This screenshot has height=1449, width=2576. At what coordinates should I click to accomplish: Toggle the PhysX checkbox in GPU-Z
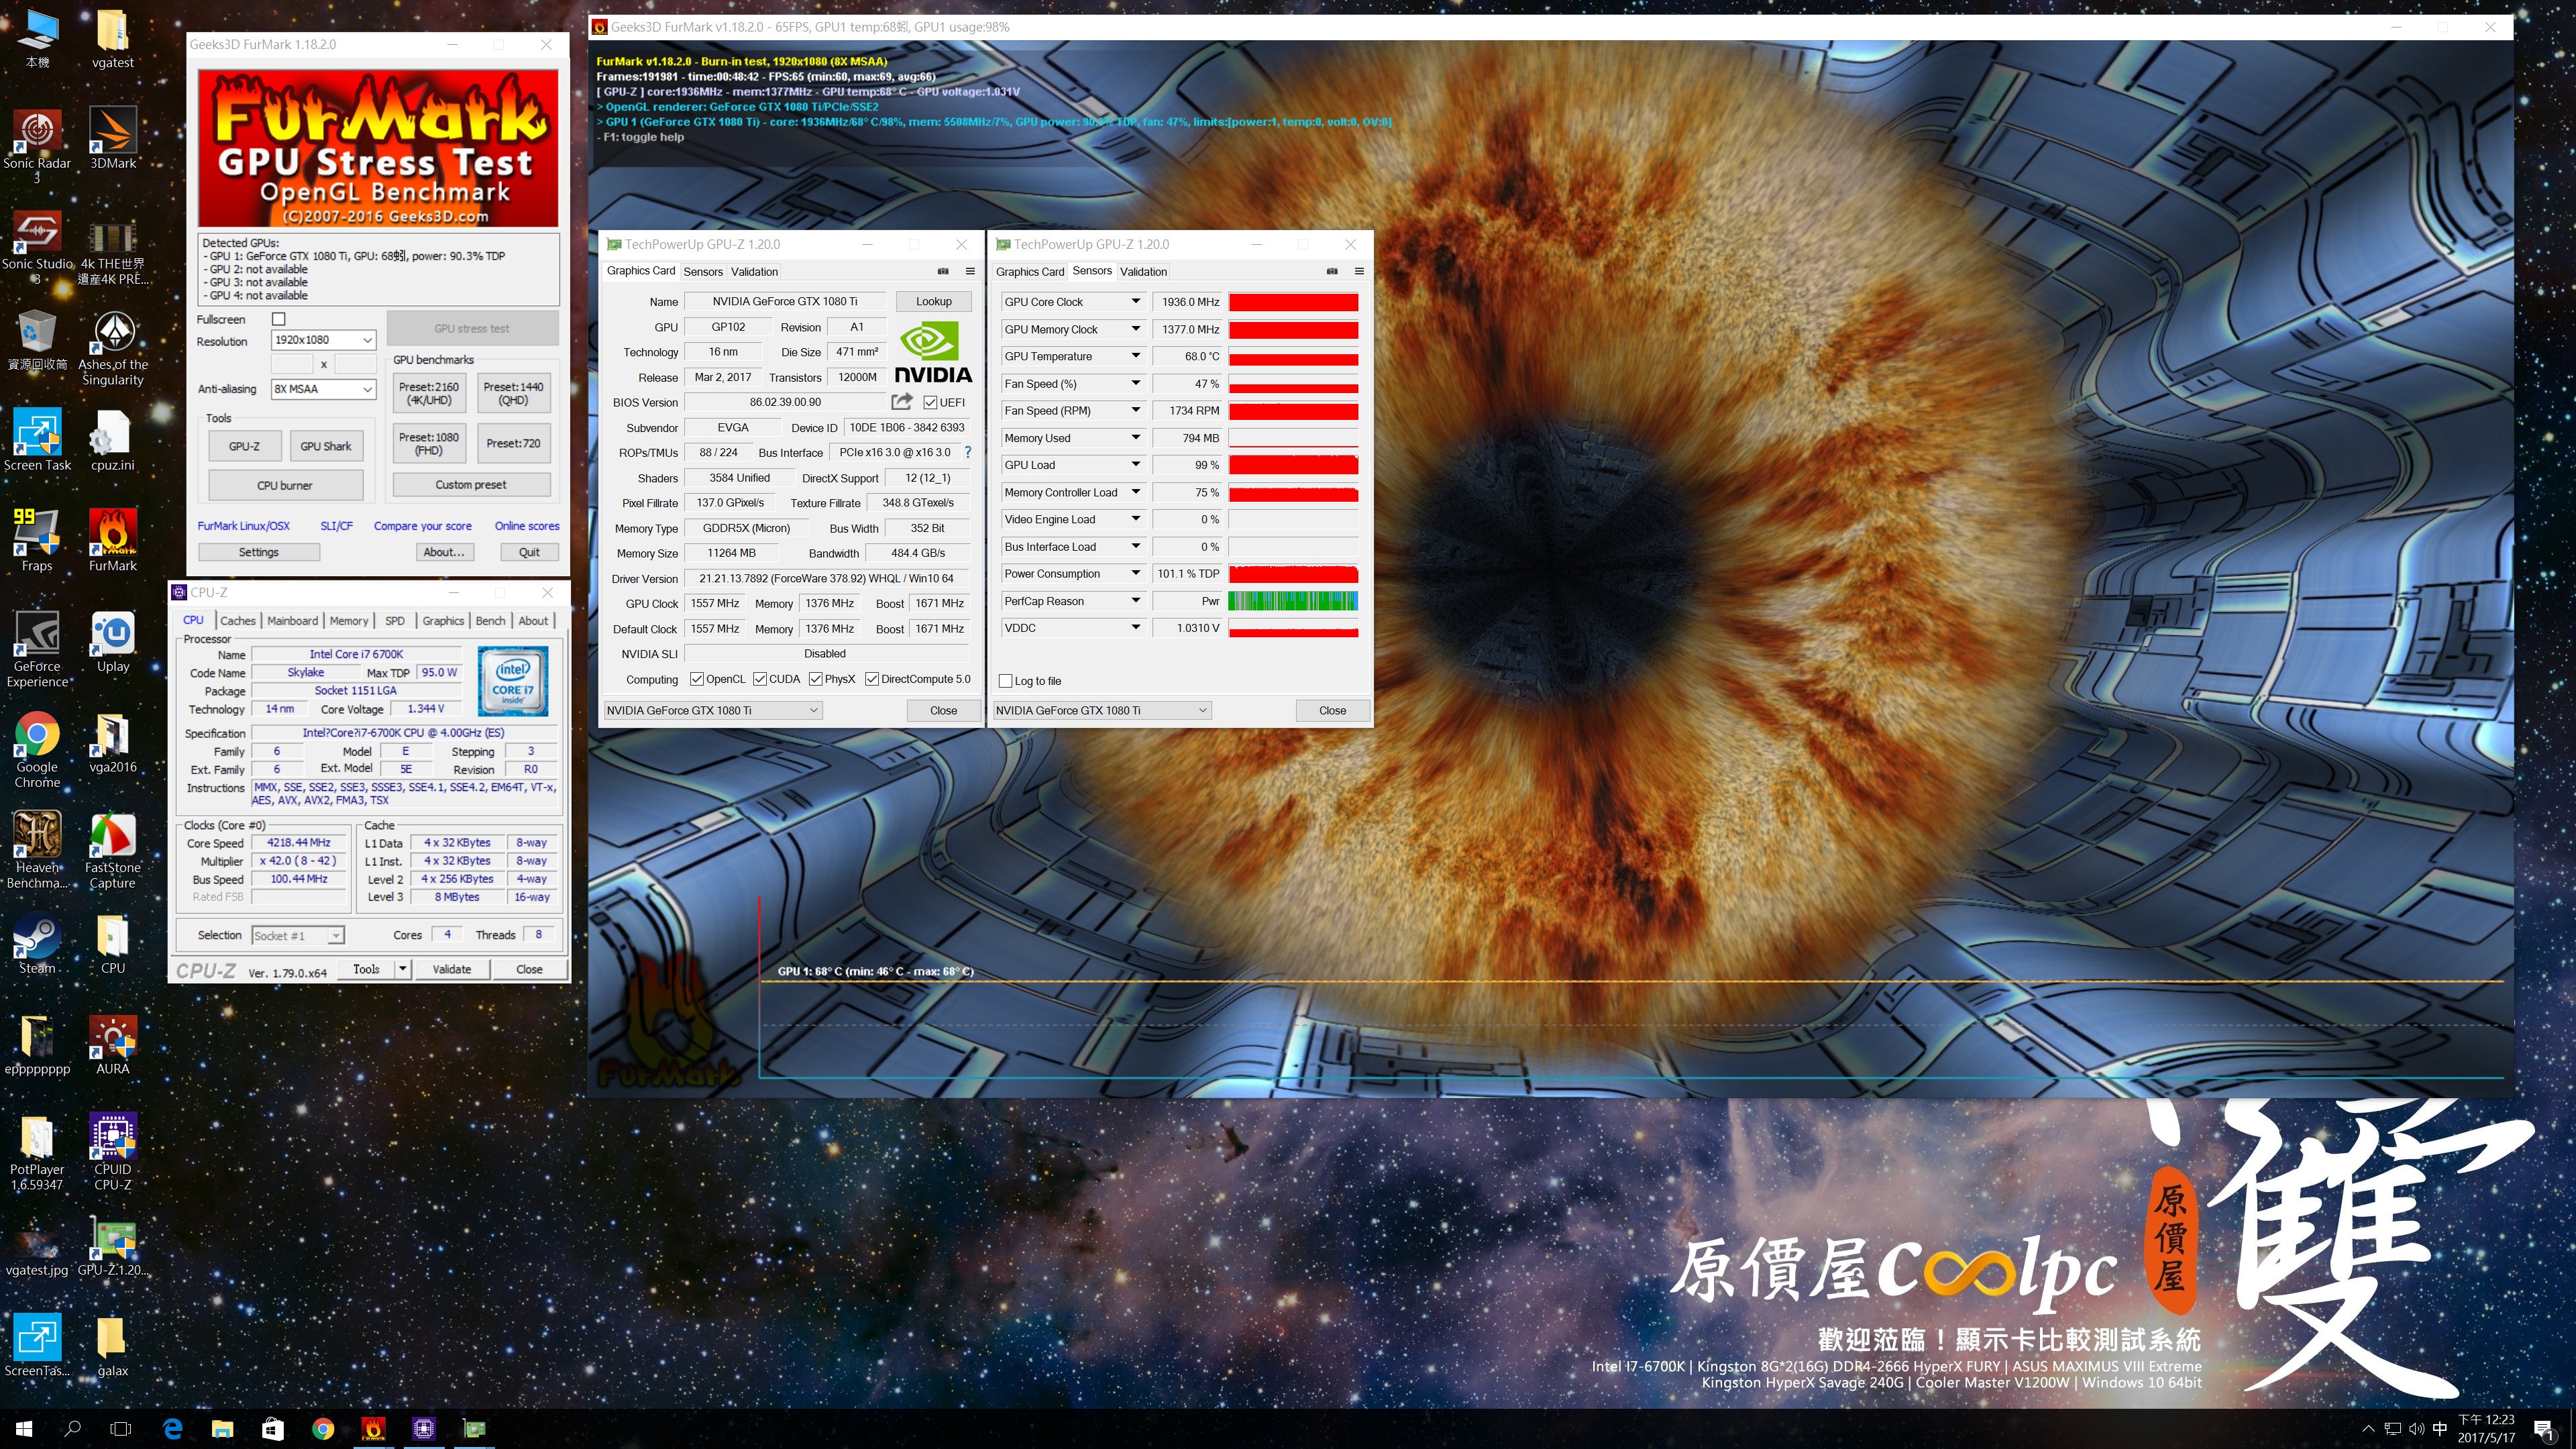tap(816, 679)
